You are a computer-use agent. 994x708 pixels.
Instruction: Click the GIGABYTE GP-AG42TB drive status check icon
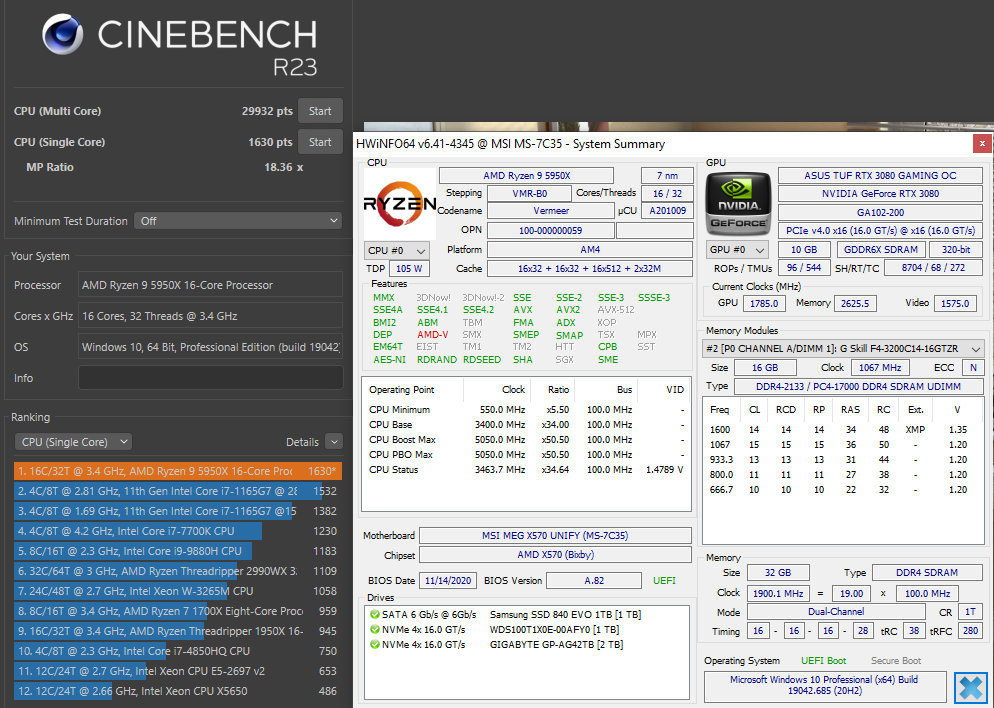pos(375,645)
